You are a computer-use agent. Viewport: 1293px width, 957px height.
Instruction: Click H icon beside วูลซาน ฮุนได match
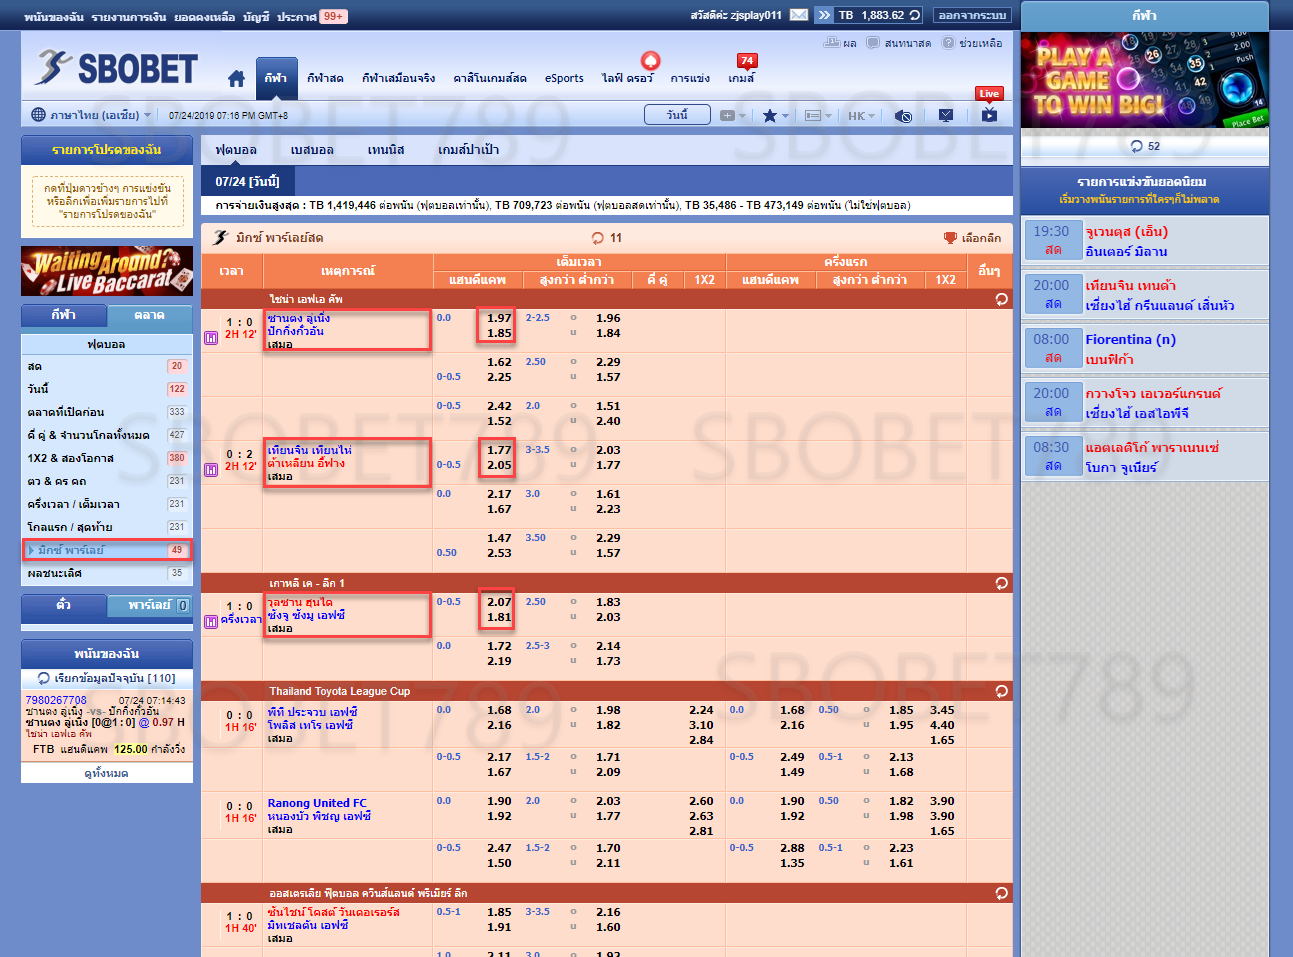(x=211, y=622)
